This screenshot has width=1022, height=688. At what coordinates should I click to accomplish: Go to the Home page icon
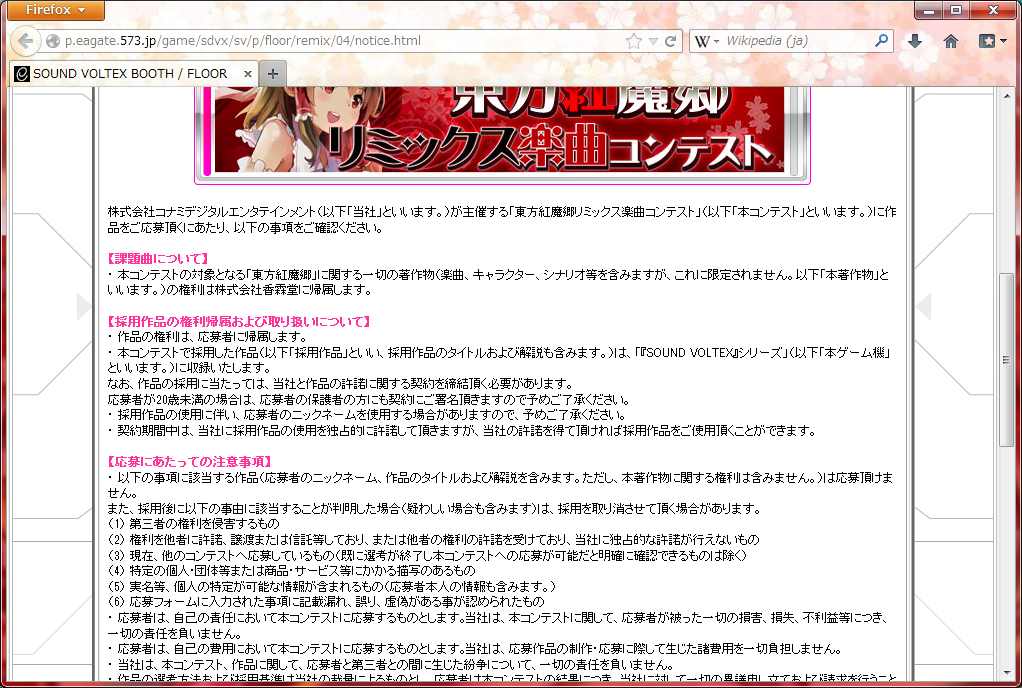[951, 42]
